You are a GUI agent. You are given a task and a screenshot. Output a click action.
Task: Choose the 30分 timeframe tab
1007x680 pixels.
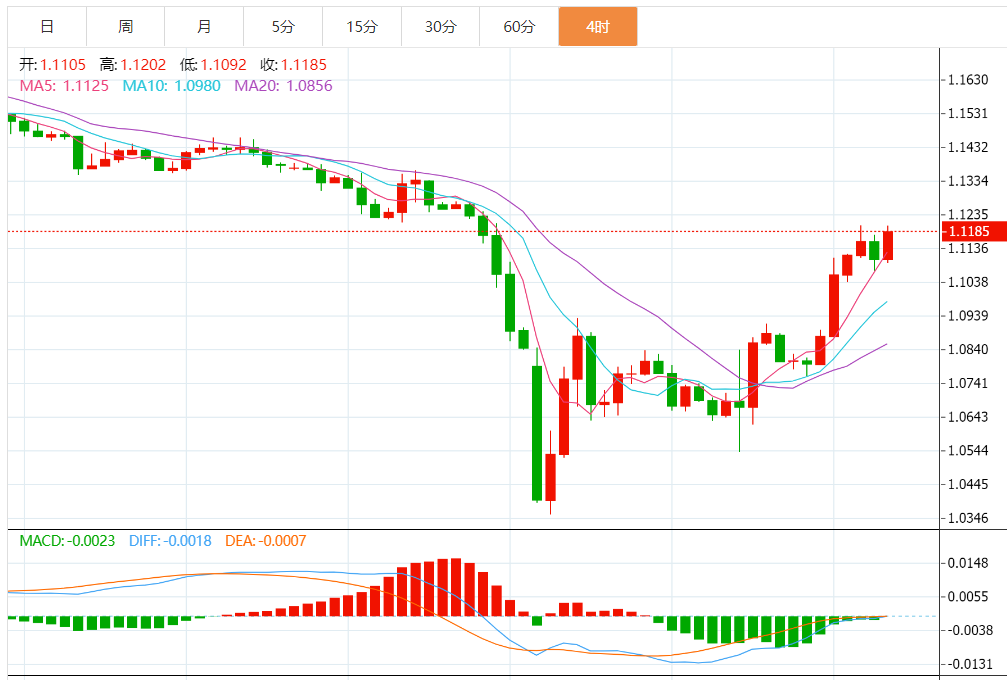(441, 27)
